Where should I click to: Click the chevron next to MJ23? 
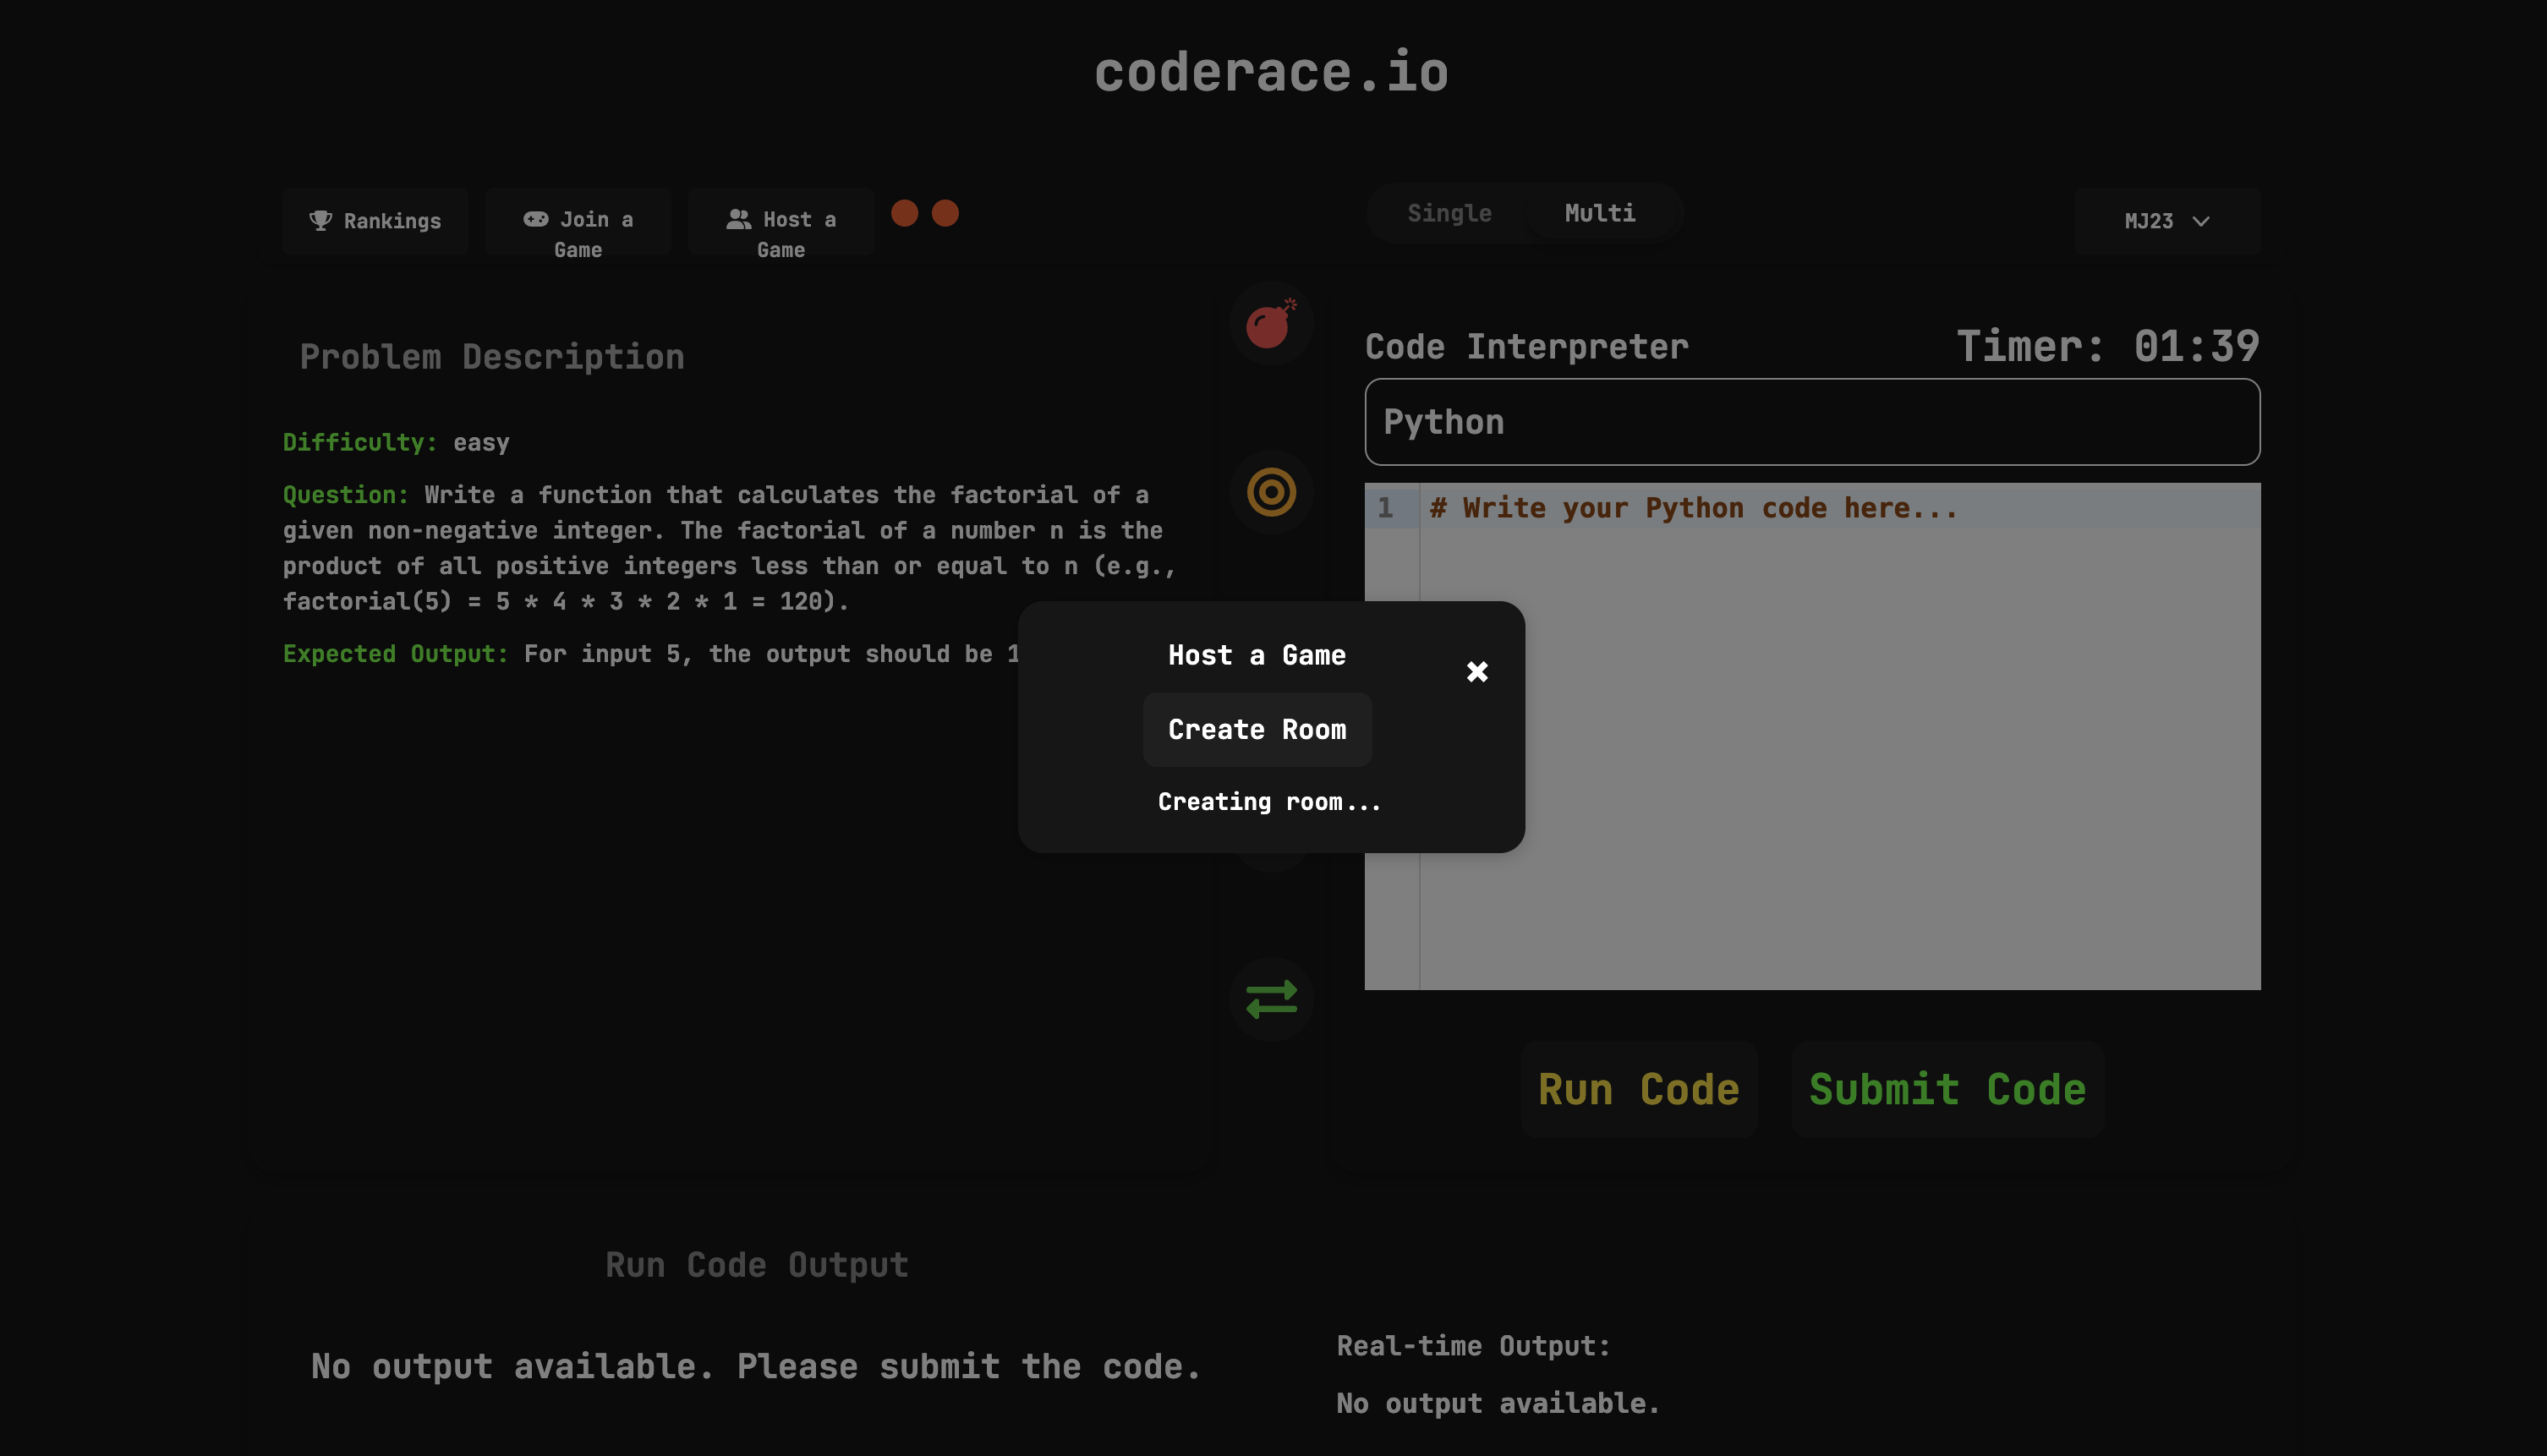point(2200,221)
